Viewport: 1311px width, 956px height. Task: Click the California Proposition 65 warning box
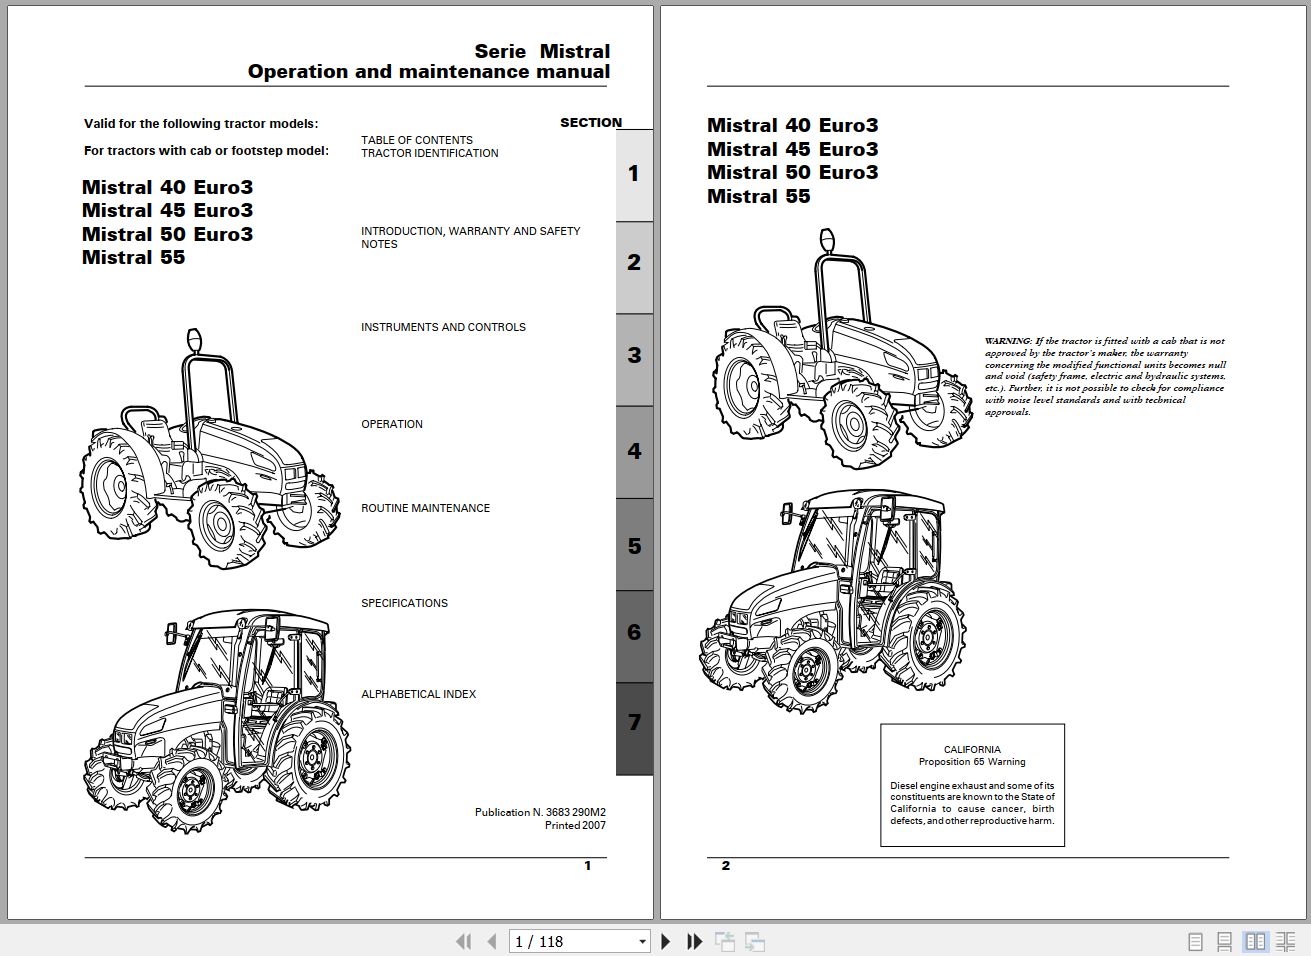coord(972,785)
